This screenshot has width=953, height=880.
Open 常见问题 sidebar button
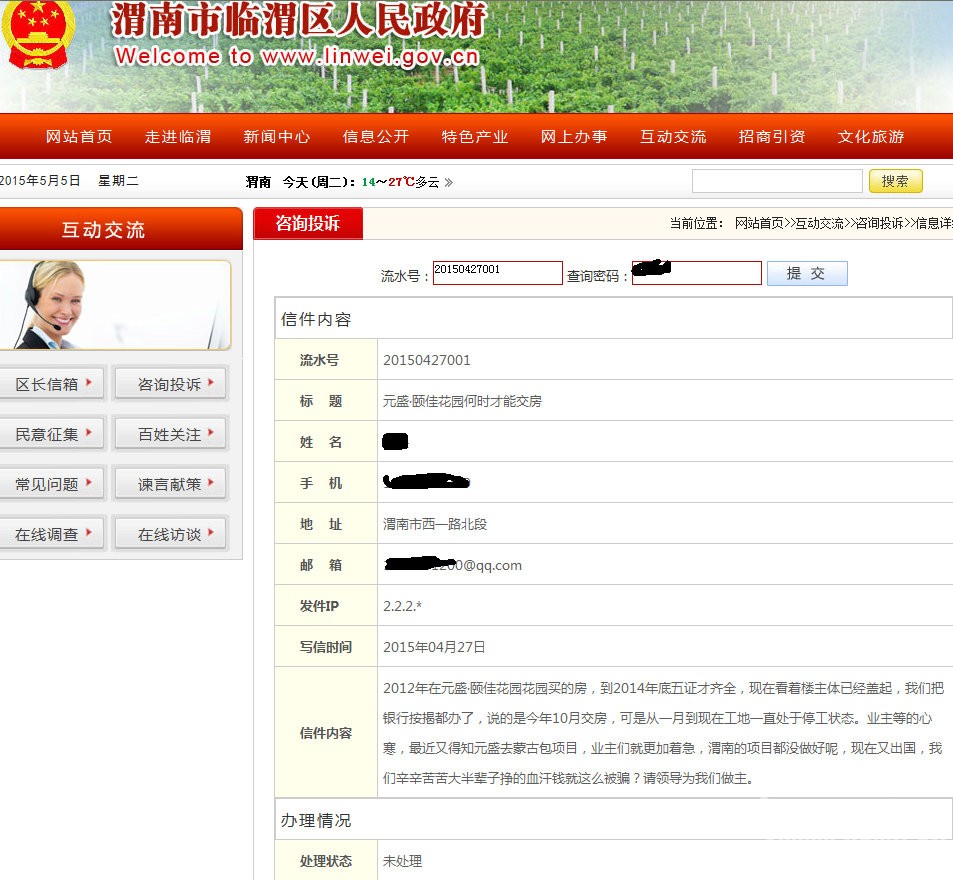click(x=53, y=484)
